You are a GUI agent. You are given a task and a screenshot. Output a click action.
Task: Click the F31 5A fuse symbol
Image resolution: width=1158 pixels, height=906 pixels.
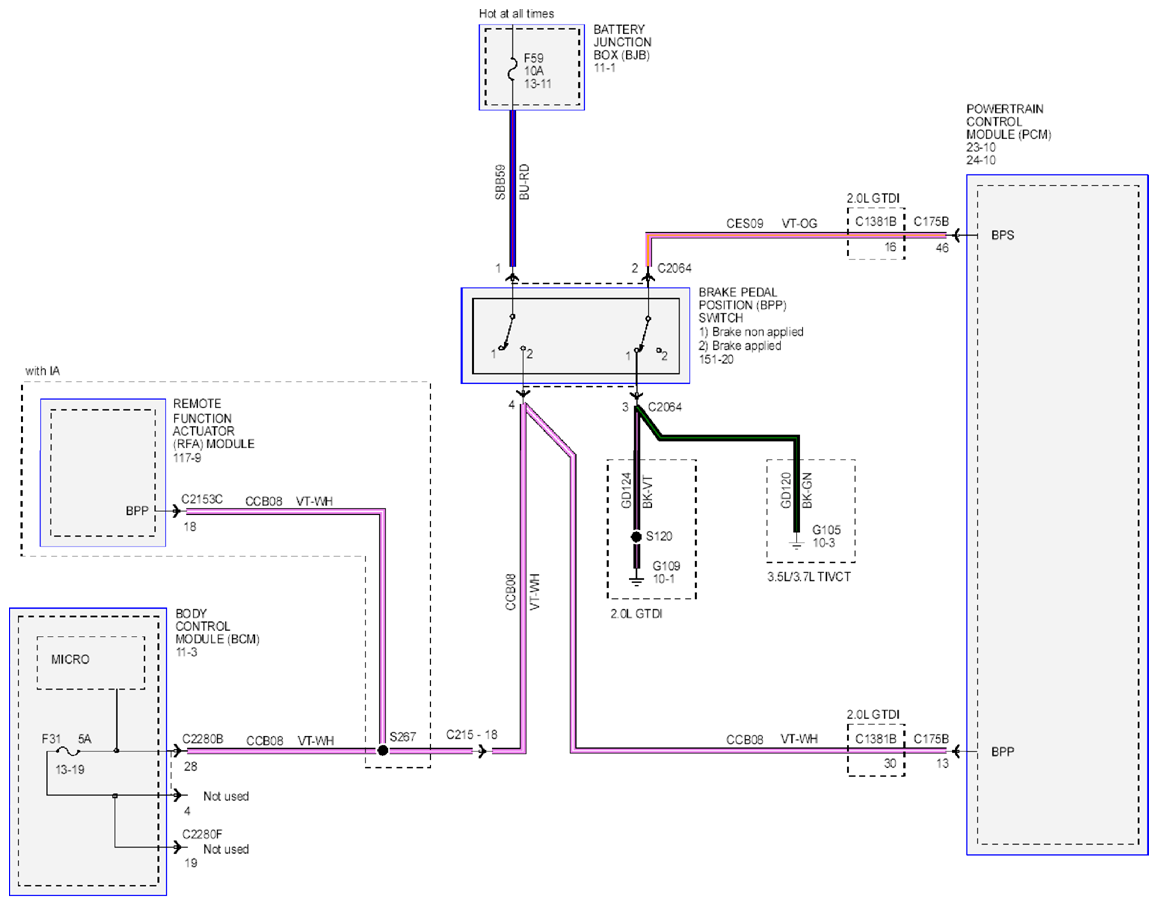point(69,752)
